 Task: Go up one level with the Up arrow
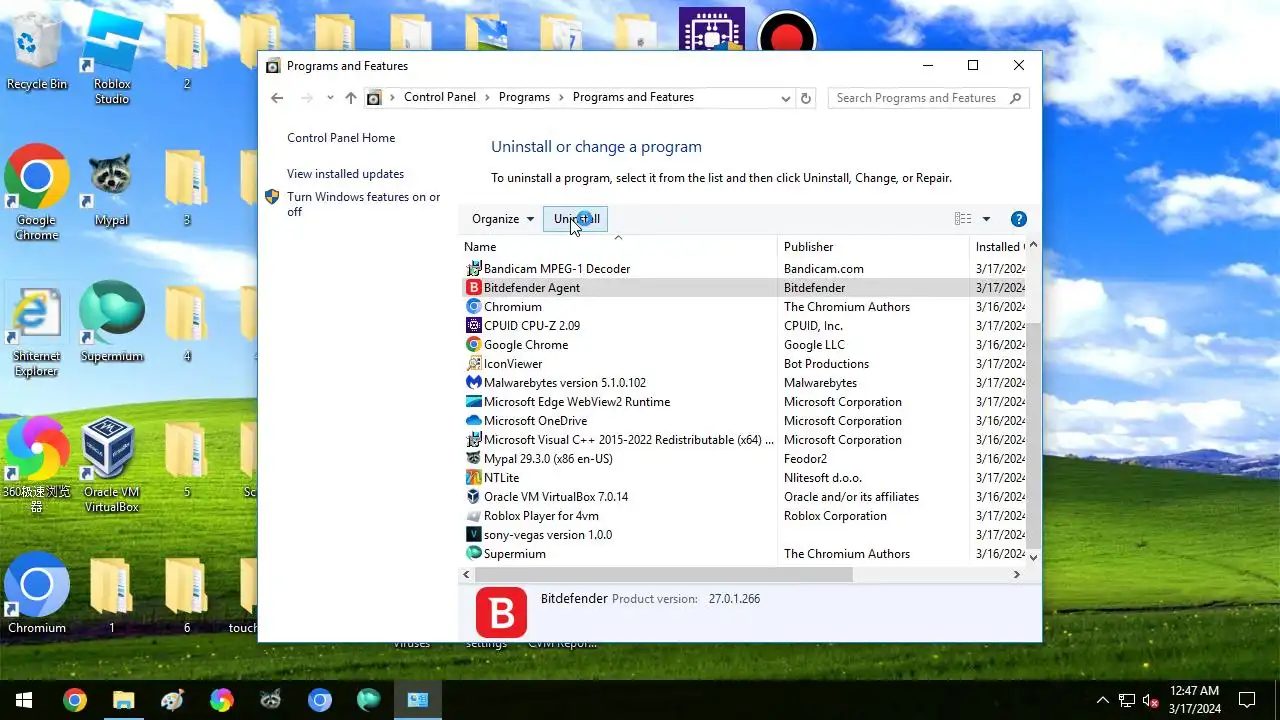pyautogui.click(x=350, y=97)
